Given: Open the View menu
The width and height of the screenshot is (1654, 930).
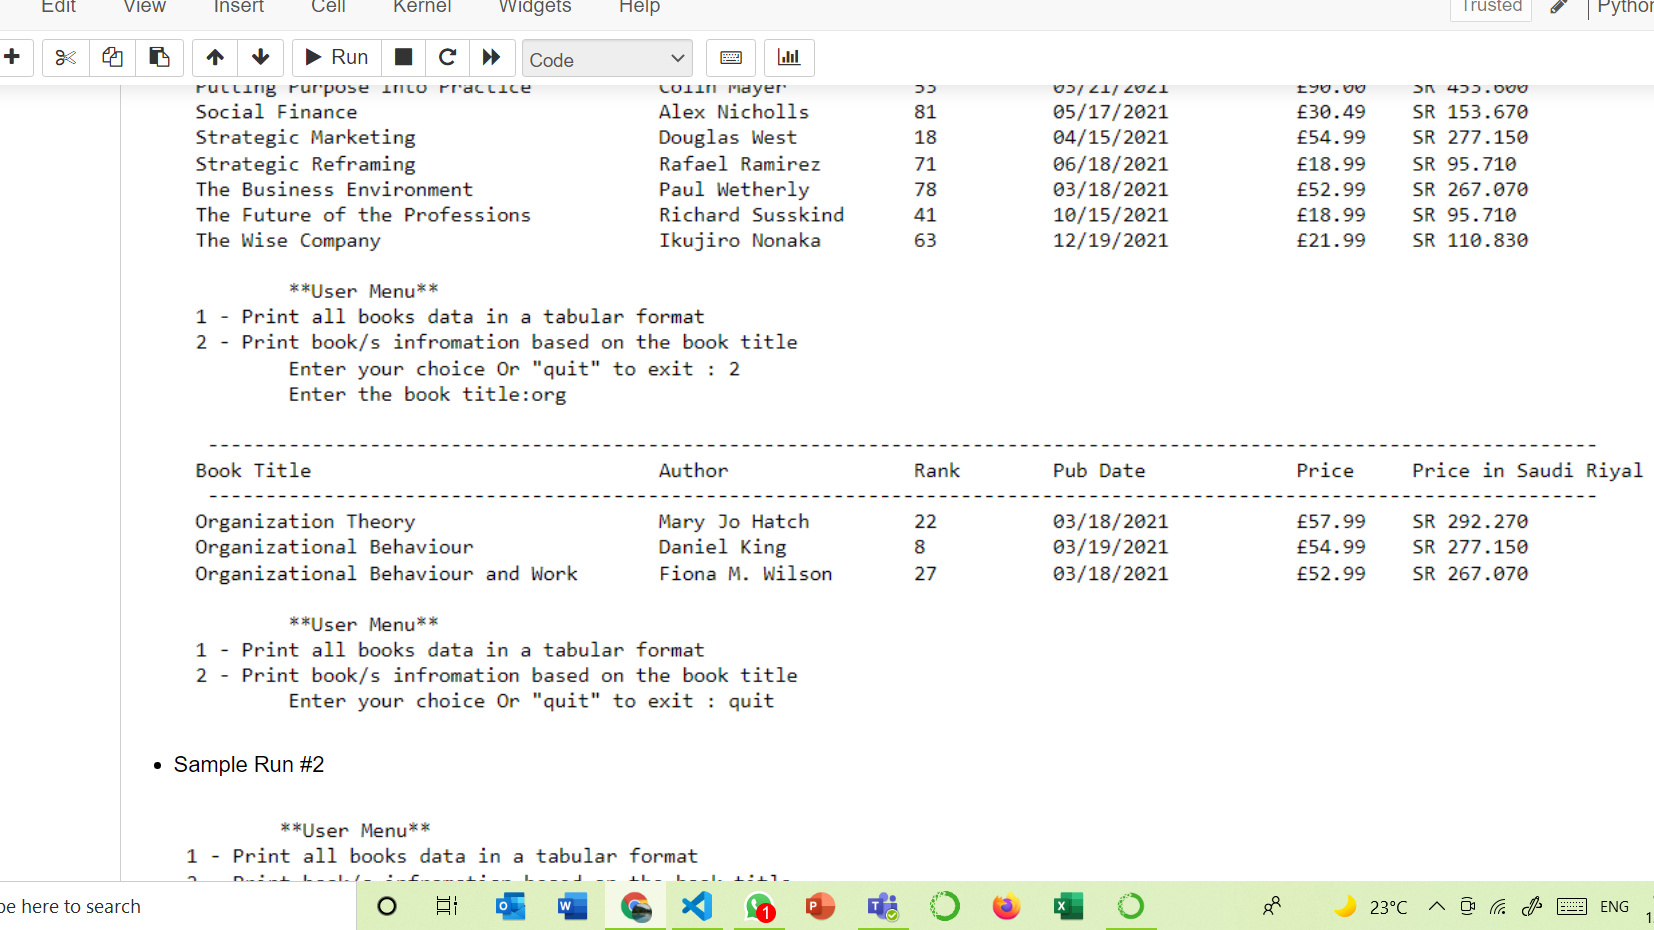Looking at the screenshot, I should [144, 7].
